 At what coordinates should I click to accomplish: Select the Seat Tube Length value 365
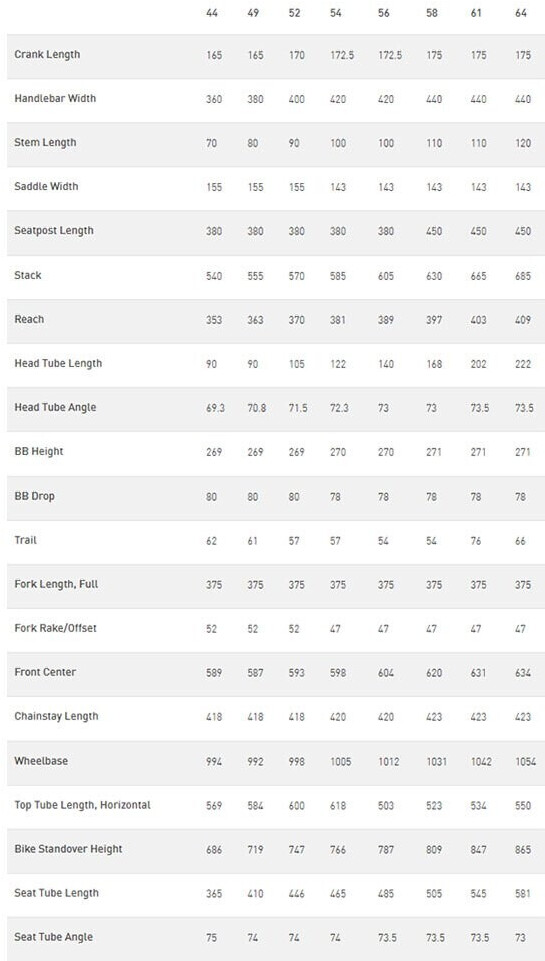click(x=214, y=894)
